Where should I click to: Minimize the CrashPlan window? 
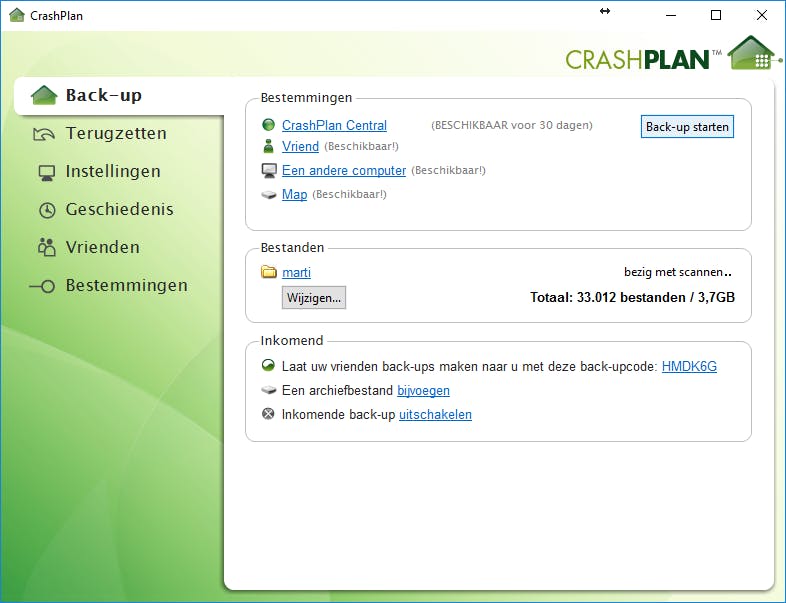(671, 15)
